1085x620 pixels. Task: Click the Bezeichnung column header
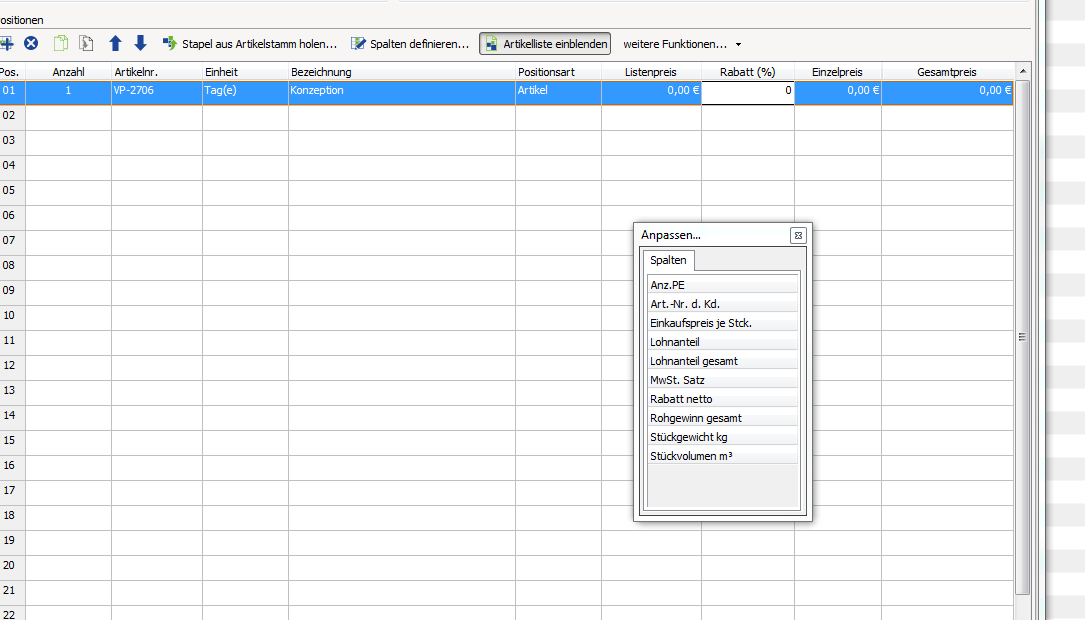402,72
